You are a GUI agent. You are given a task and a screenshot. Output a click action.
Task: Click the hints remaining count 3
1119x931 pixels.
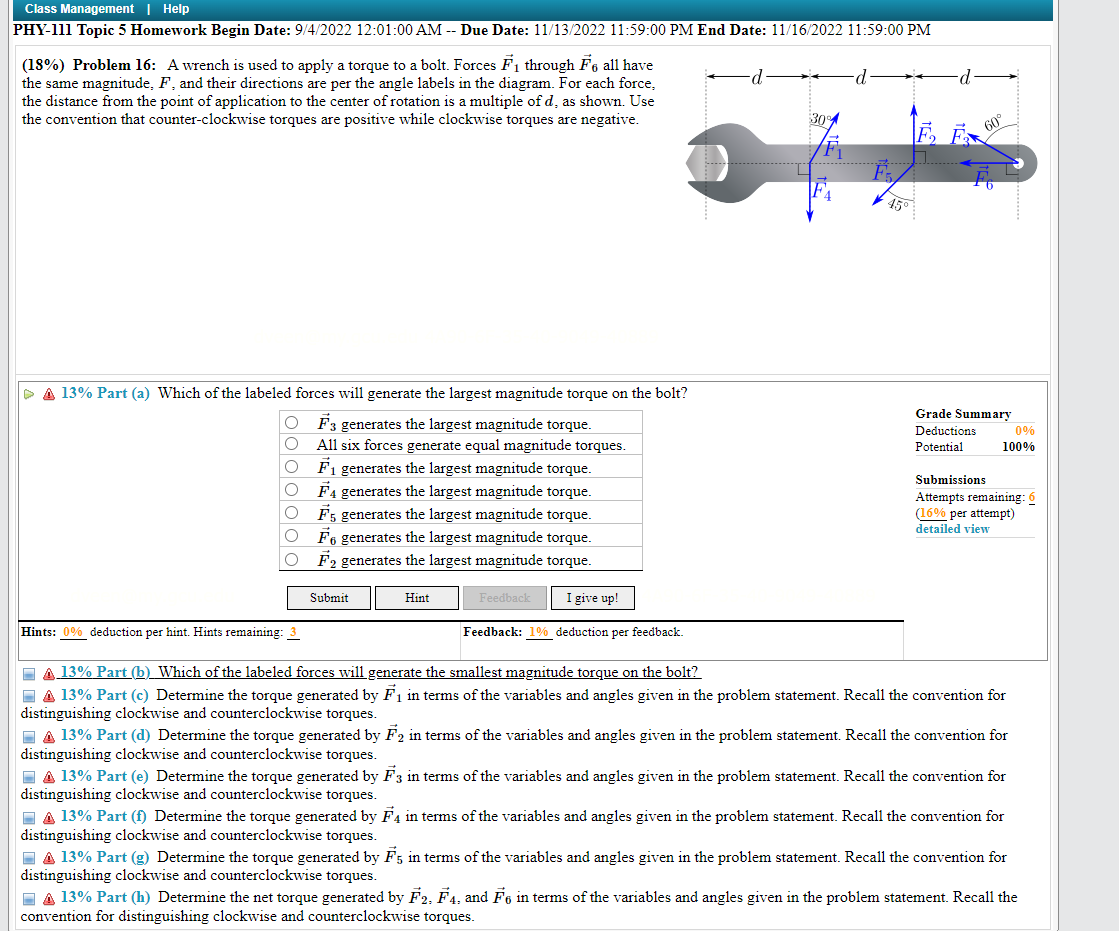point(293,632)
